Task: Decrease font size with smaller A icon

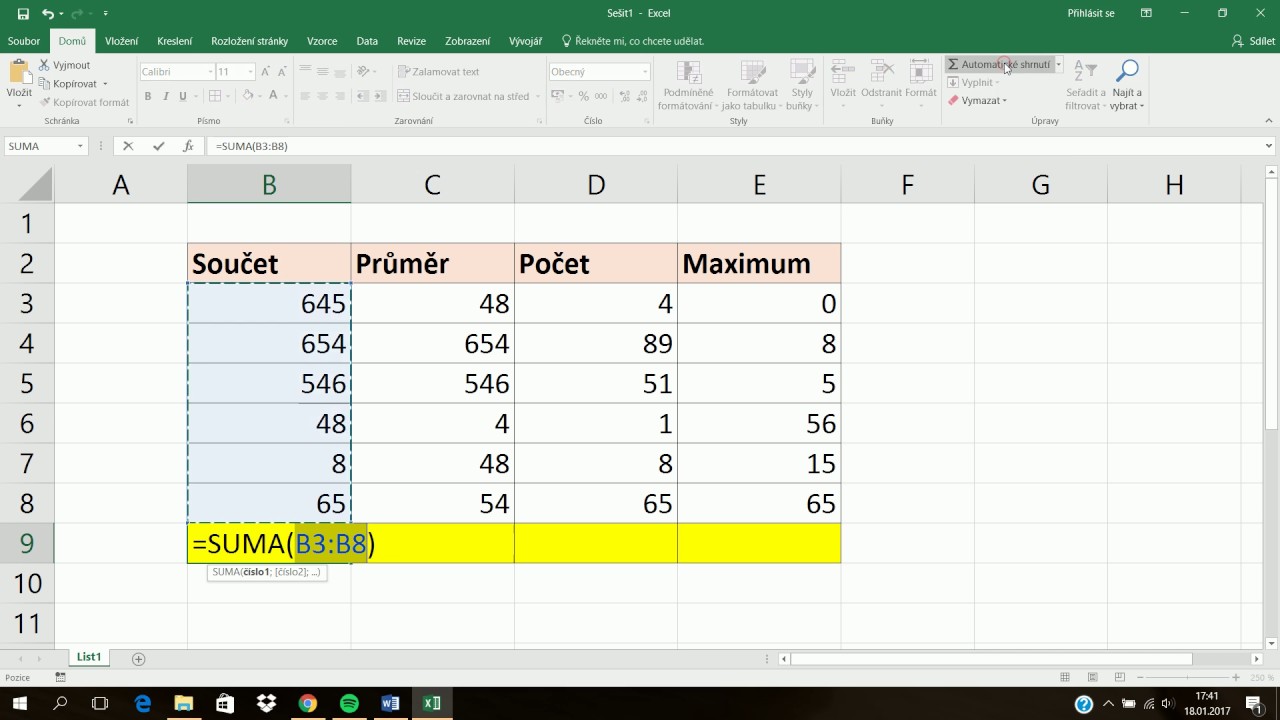Action: pyautogui.click(x=285, y=72)
